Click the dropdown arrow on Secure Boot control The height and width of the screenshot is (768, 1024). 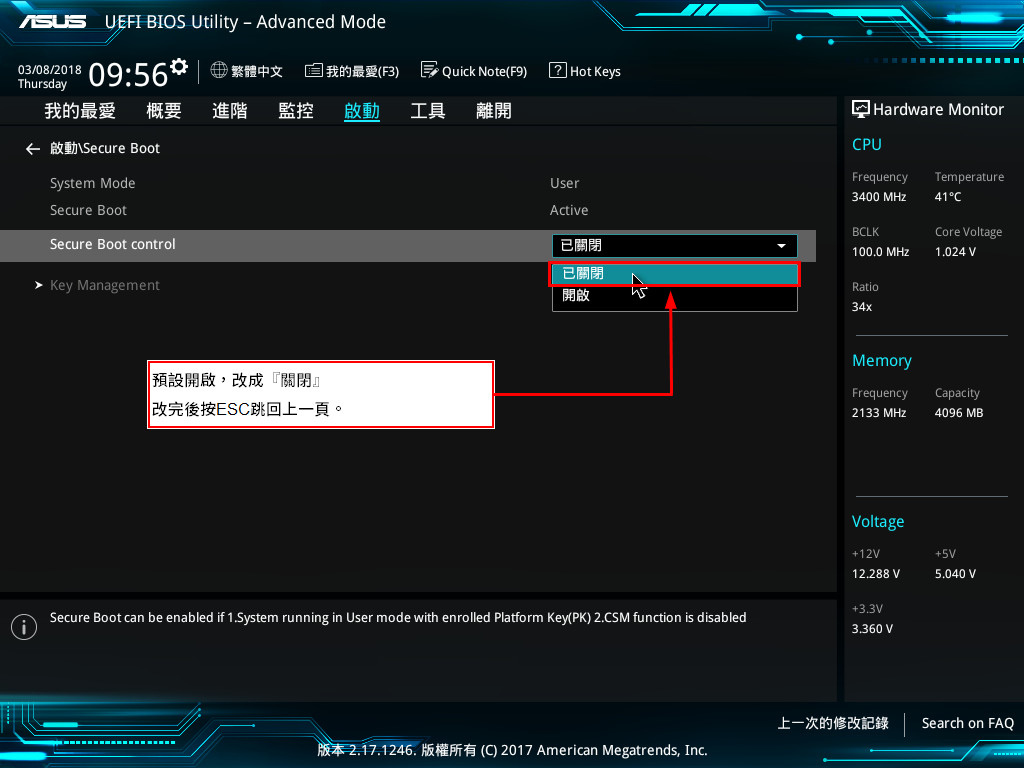781,246
